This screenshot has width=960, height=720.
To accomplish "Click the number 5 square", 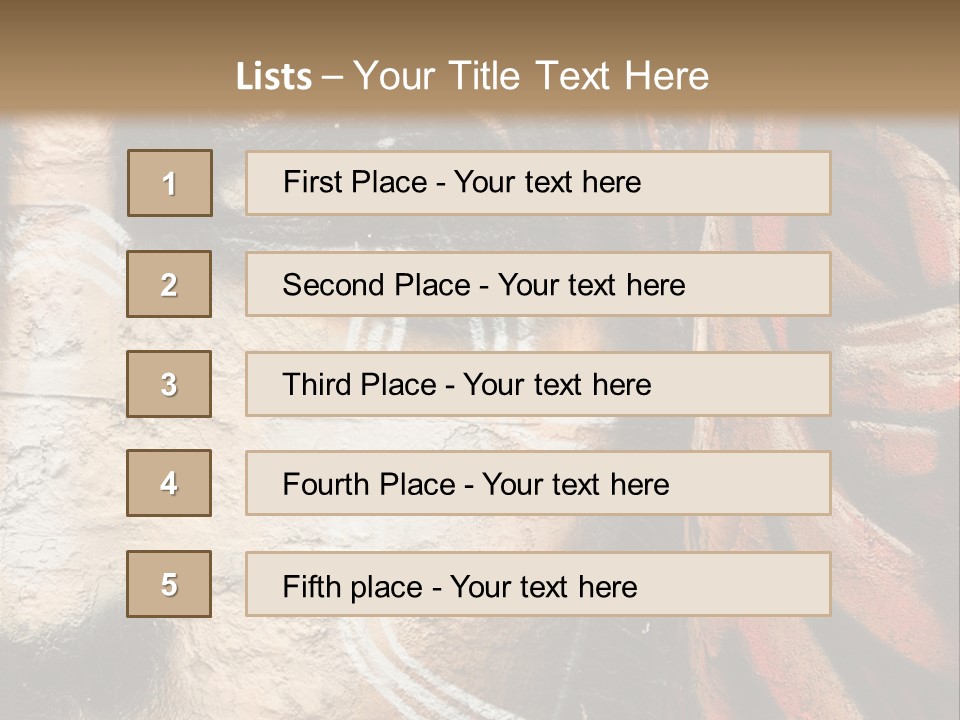I will (x=170, y=584).
